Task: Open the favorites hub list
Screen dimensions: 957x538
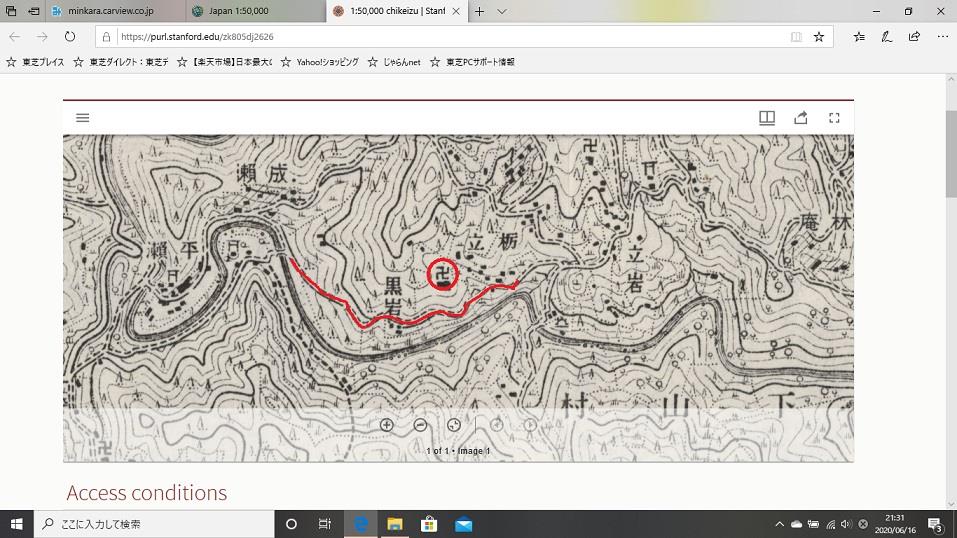Action: 859,37
